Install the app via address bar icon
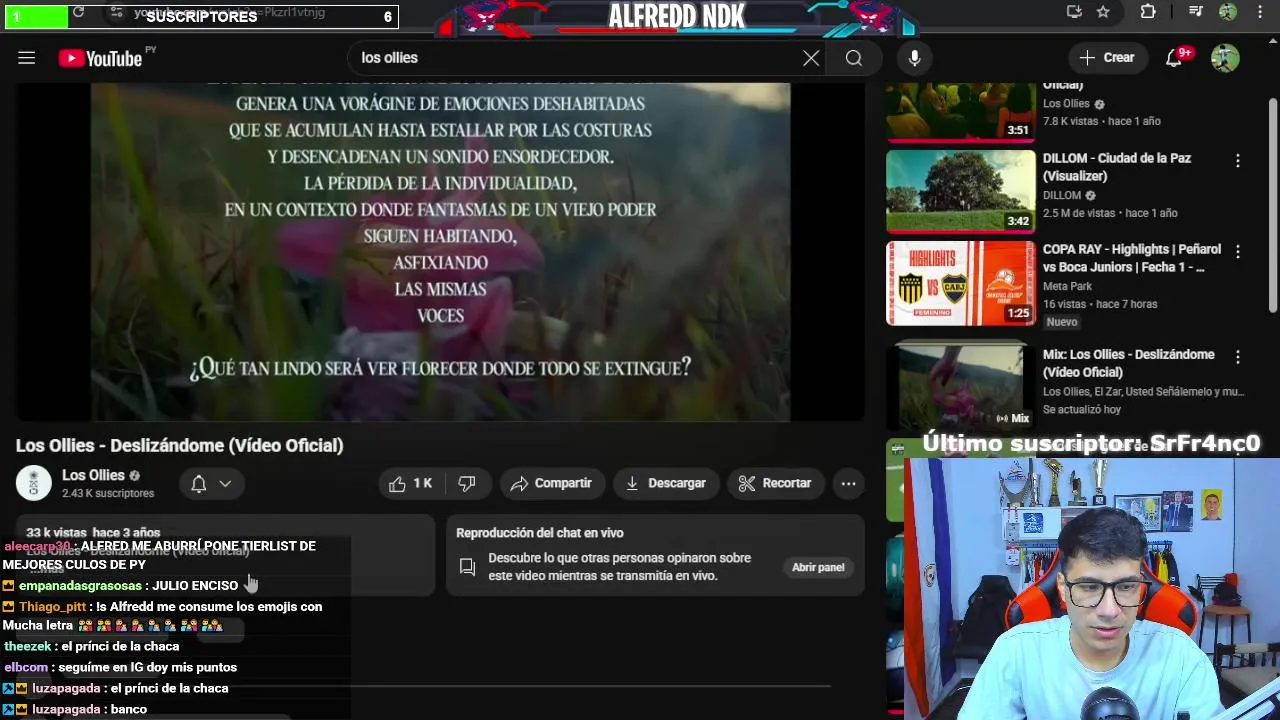The image size is (1280, 720). pyautogui.click(x=1074, y=12)
